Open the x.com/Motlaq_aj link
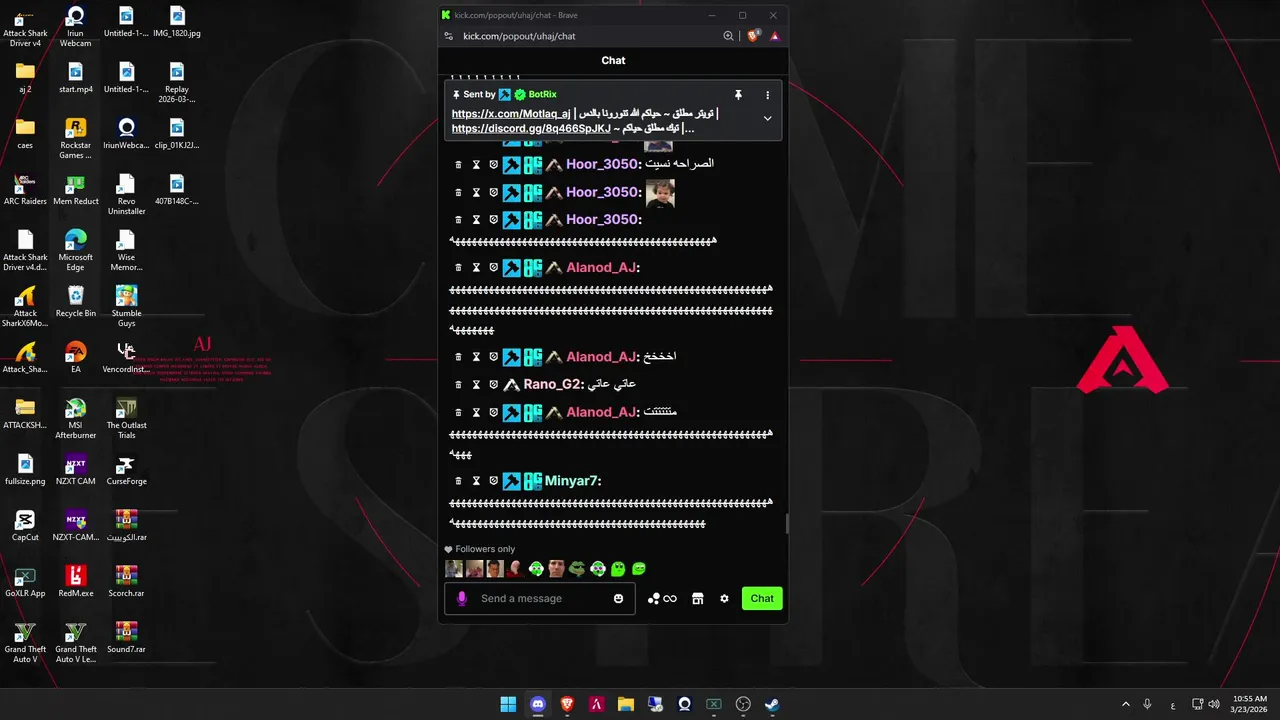The height and width of the screenshot is (720, 1280). coord(511,114)
